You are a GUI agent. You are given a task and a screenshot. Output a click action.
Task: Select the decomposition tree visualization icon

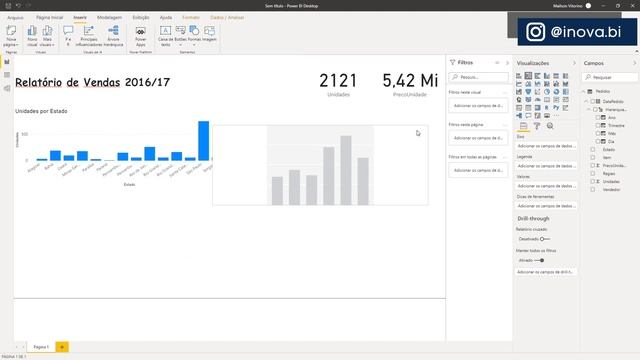[x=519, y=116]
